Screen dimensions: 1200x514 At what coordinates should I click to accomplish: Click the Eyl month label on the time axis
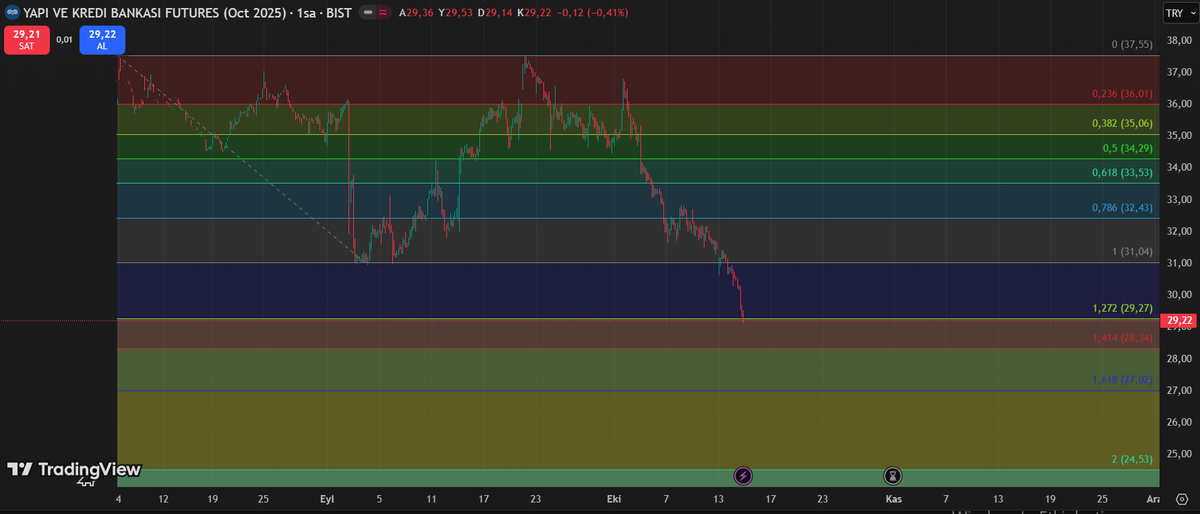[327, 497]
